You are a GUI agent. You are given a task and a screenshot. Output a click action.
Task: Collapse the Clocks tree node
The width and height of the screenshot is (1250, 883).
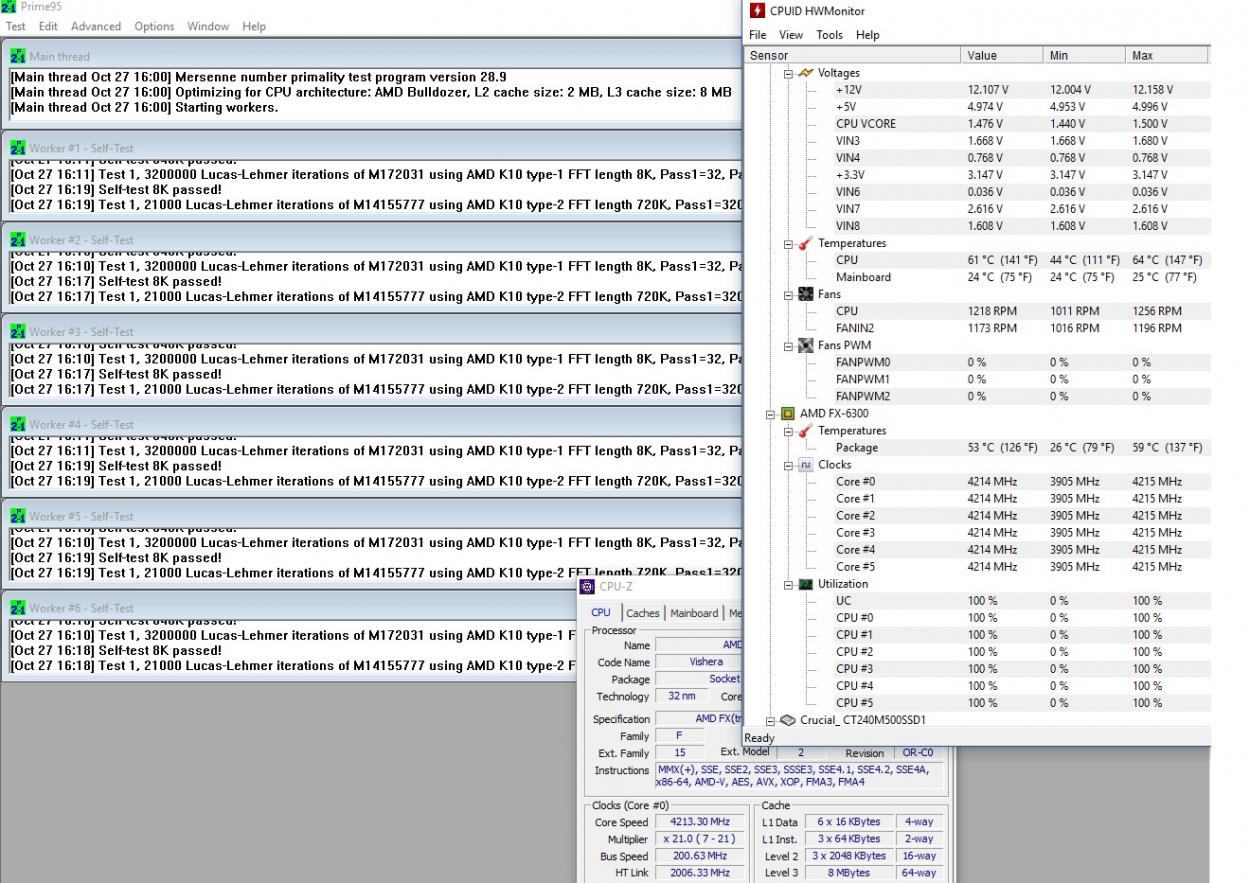(x=788, y=465)
